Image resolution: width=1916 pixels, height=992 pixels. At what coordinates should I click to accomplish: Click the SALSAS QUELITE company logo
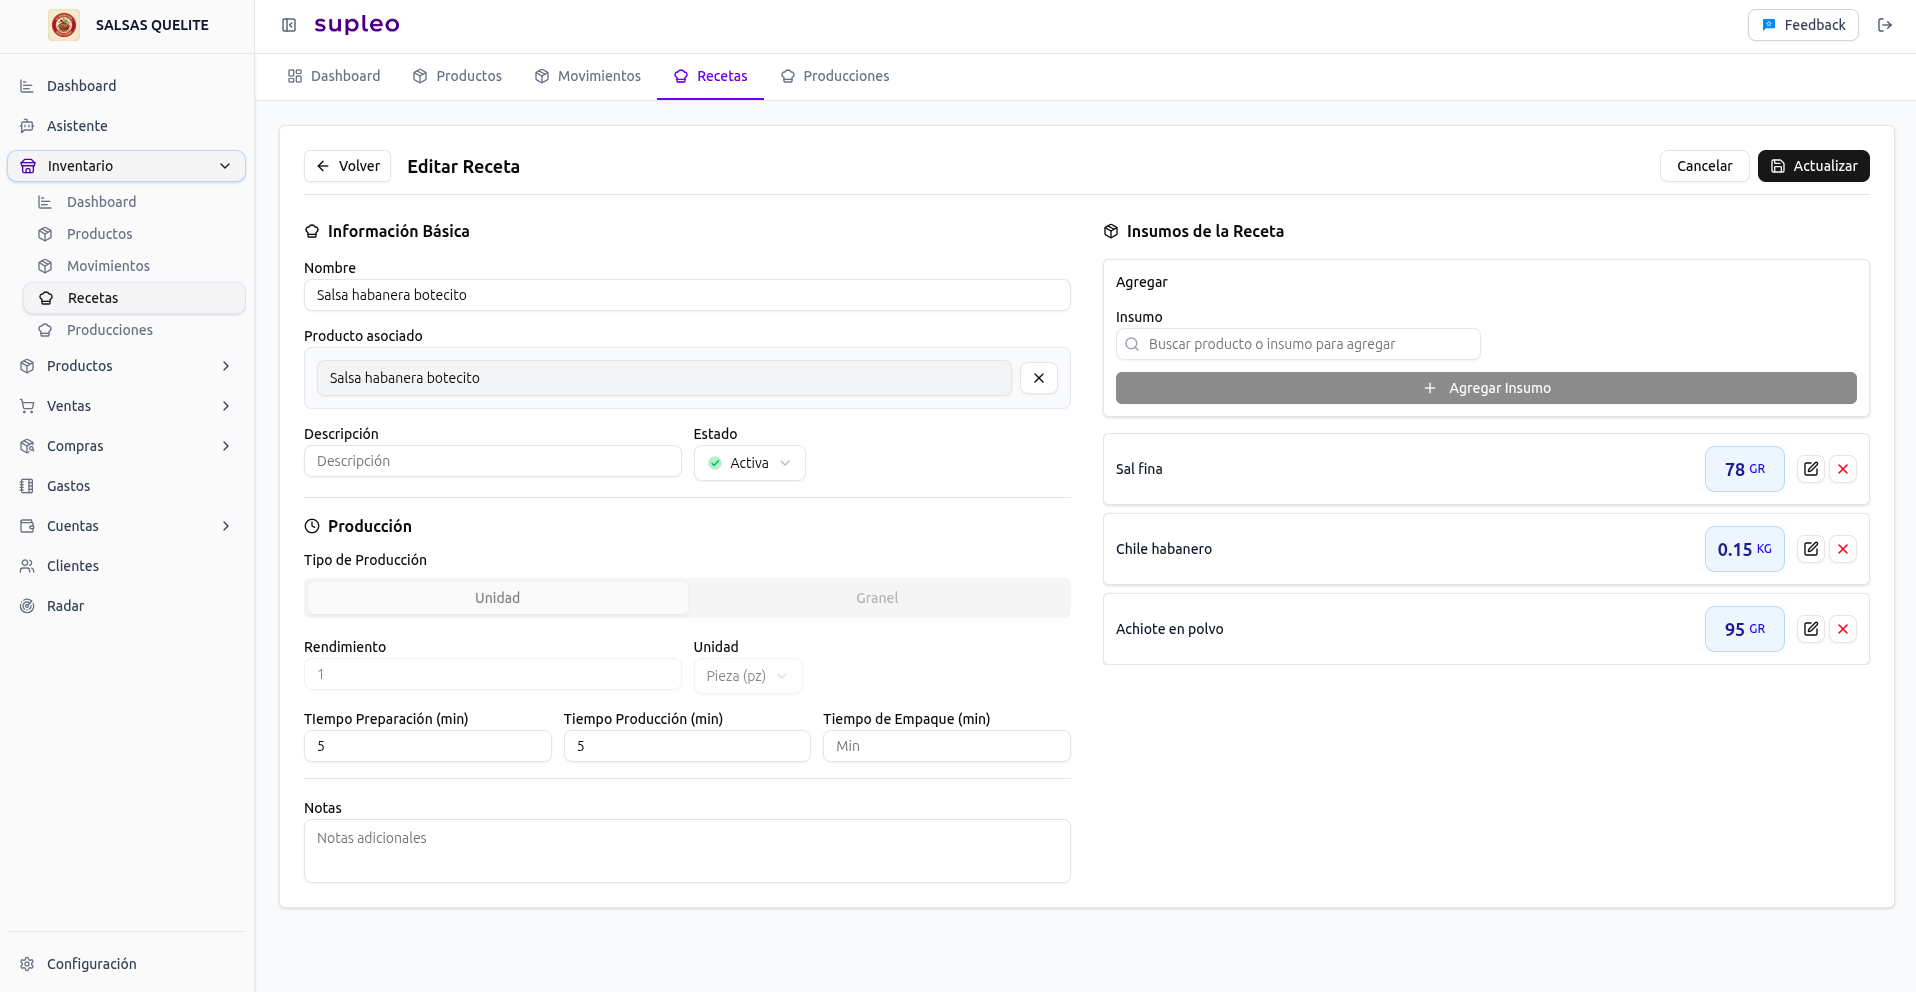tap(64, 25)
